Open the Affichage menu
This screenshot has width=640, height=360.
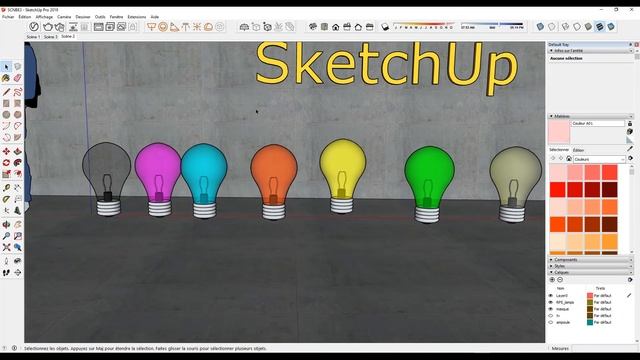tap(44, 17)
